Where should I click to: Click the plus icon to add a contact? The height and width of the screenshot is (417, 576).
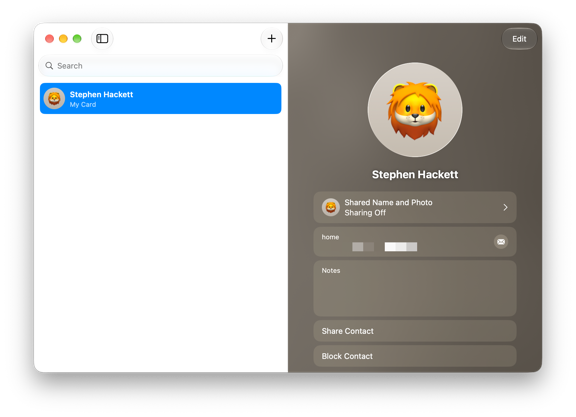[271, 39]
